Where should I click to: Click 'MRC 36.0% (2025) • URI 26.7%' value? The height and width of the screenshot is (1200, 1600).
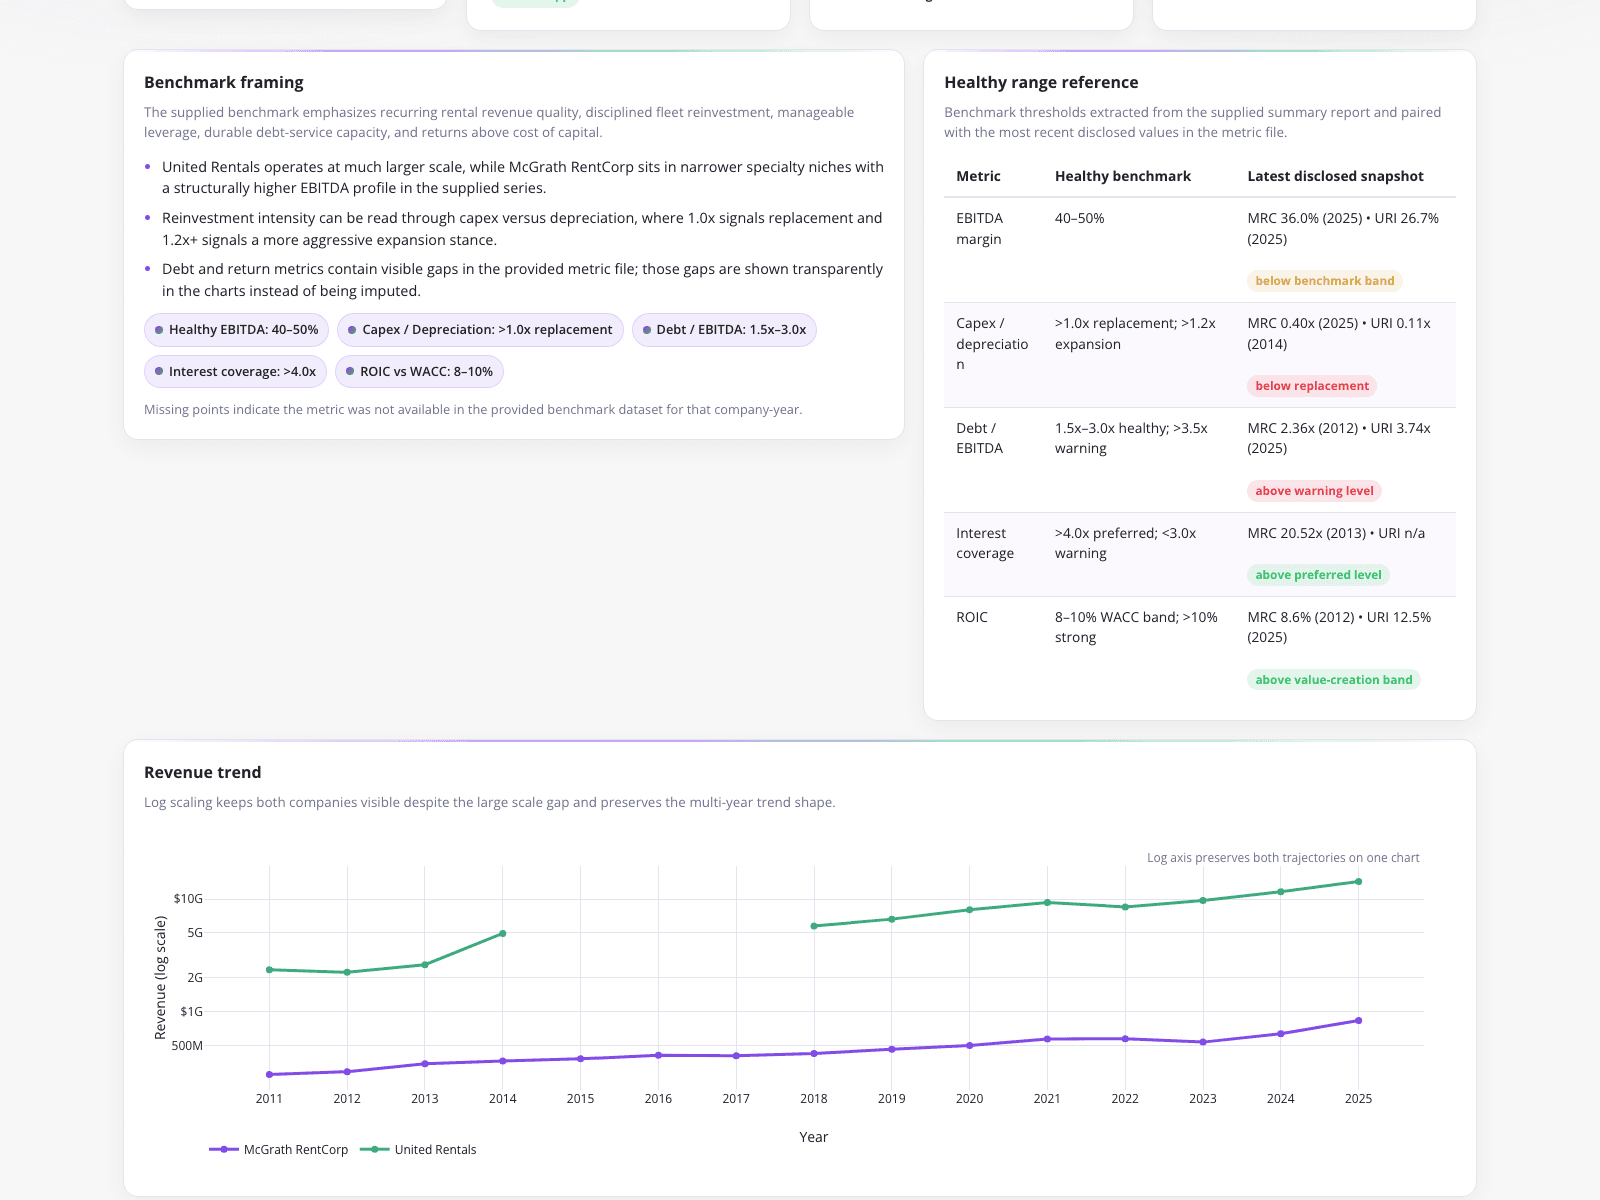1343,229
